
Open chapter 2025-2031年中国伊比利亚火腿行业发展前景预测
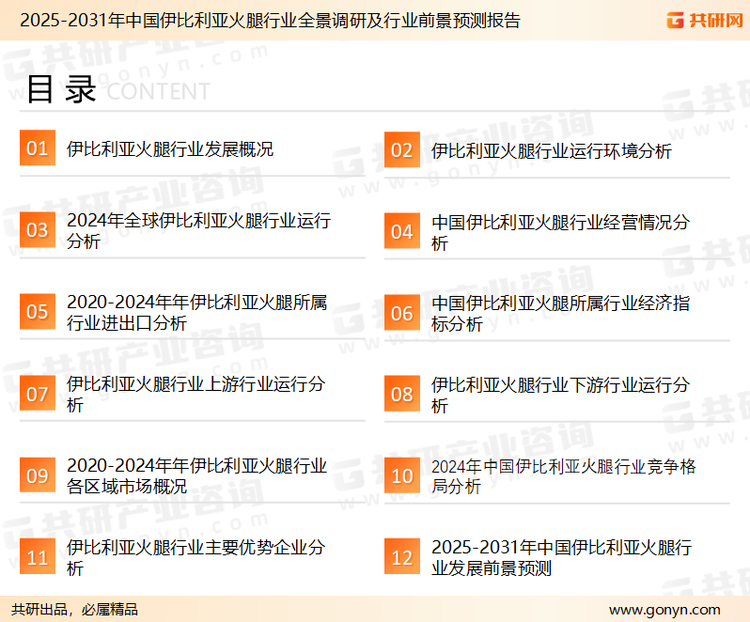[562, 557]
